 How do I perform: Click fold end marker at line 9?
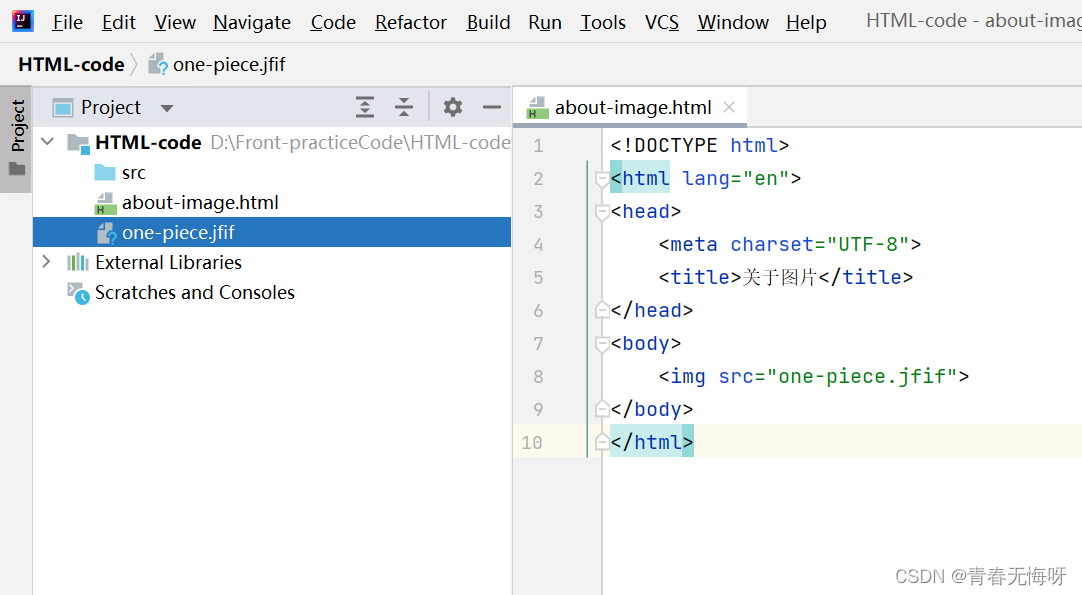click(x=602, y=409)
